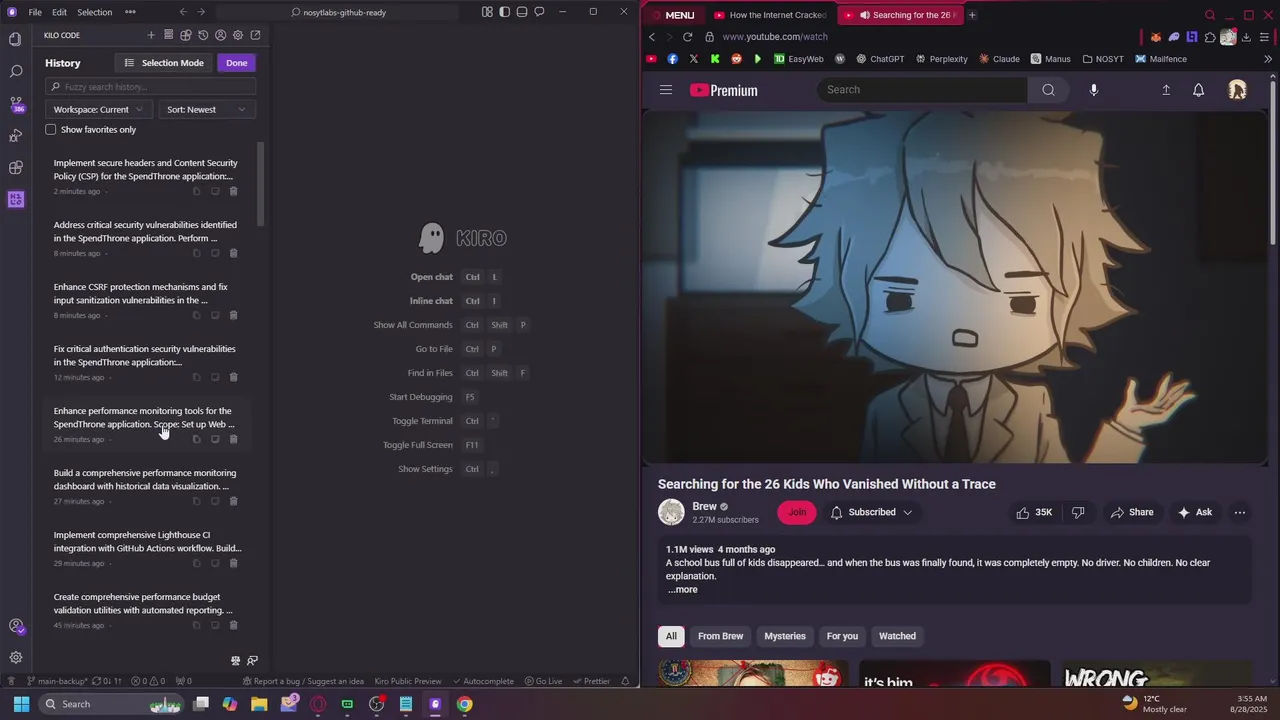The height and width of the screenshot is (720, 1280).
Task: Click the Share button under video
Action: [x=1131, y=512]
